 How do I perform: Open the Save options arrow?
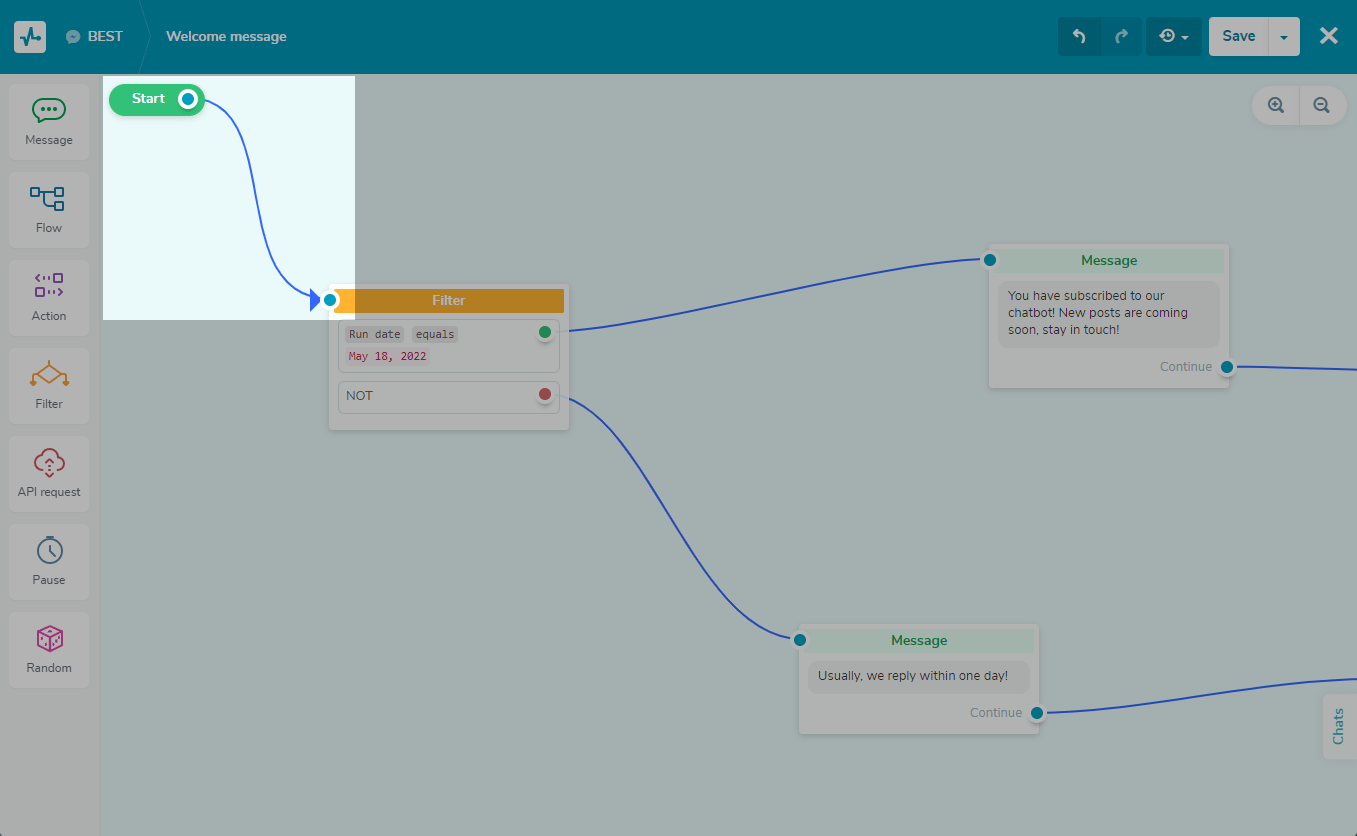click(1284, 37)
